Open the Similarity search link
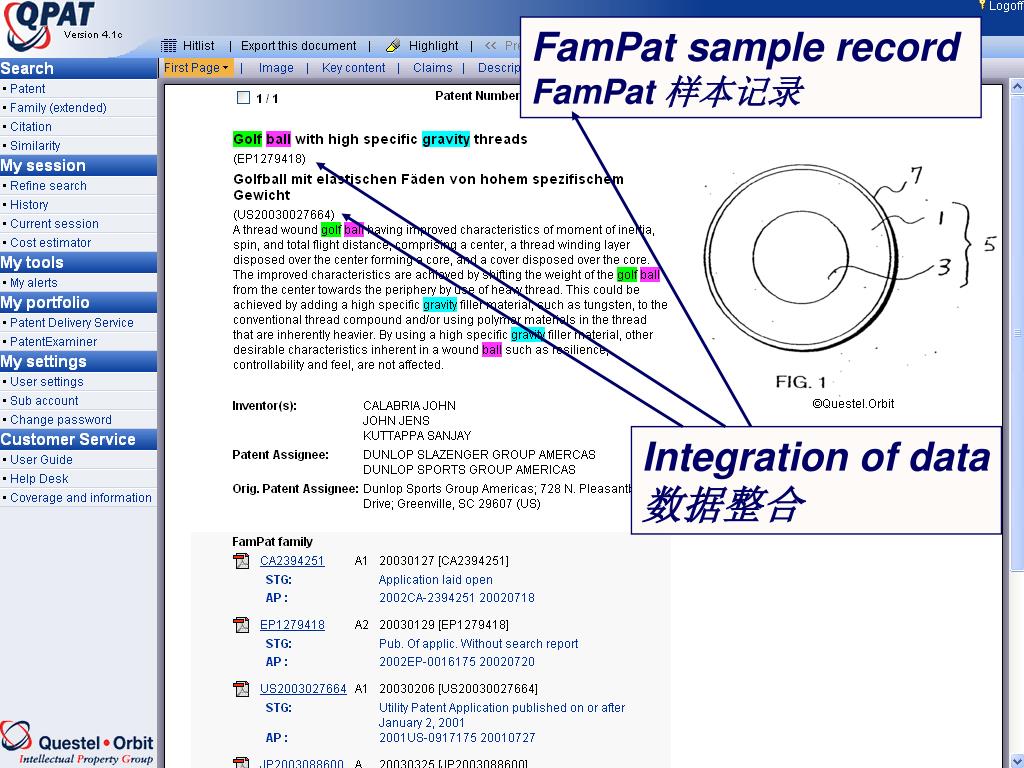The height and width of the screenshot is (768, 1024). pyautogui.click(x=35, y=146)
